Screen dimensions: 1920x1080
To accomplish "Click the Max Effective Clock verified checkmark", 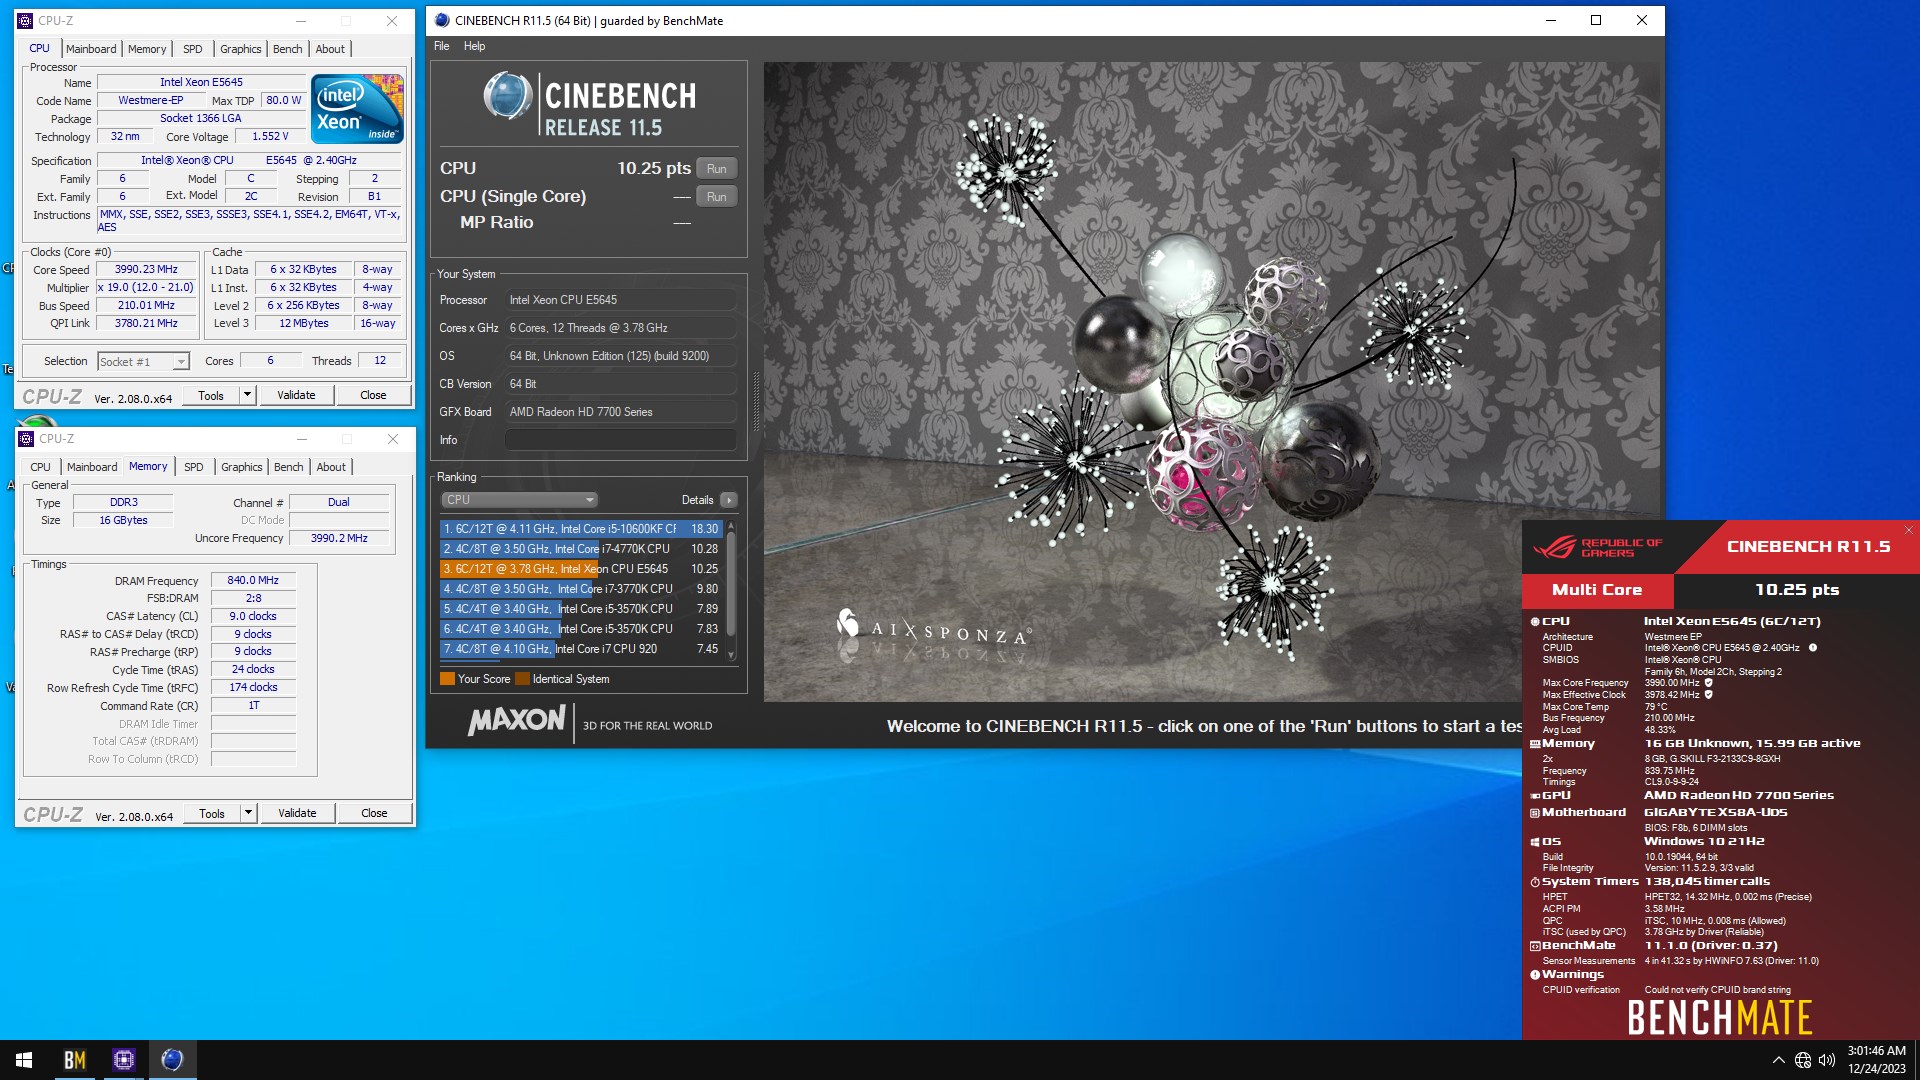I will click(x=1709, y=695).
